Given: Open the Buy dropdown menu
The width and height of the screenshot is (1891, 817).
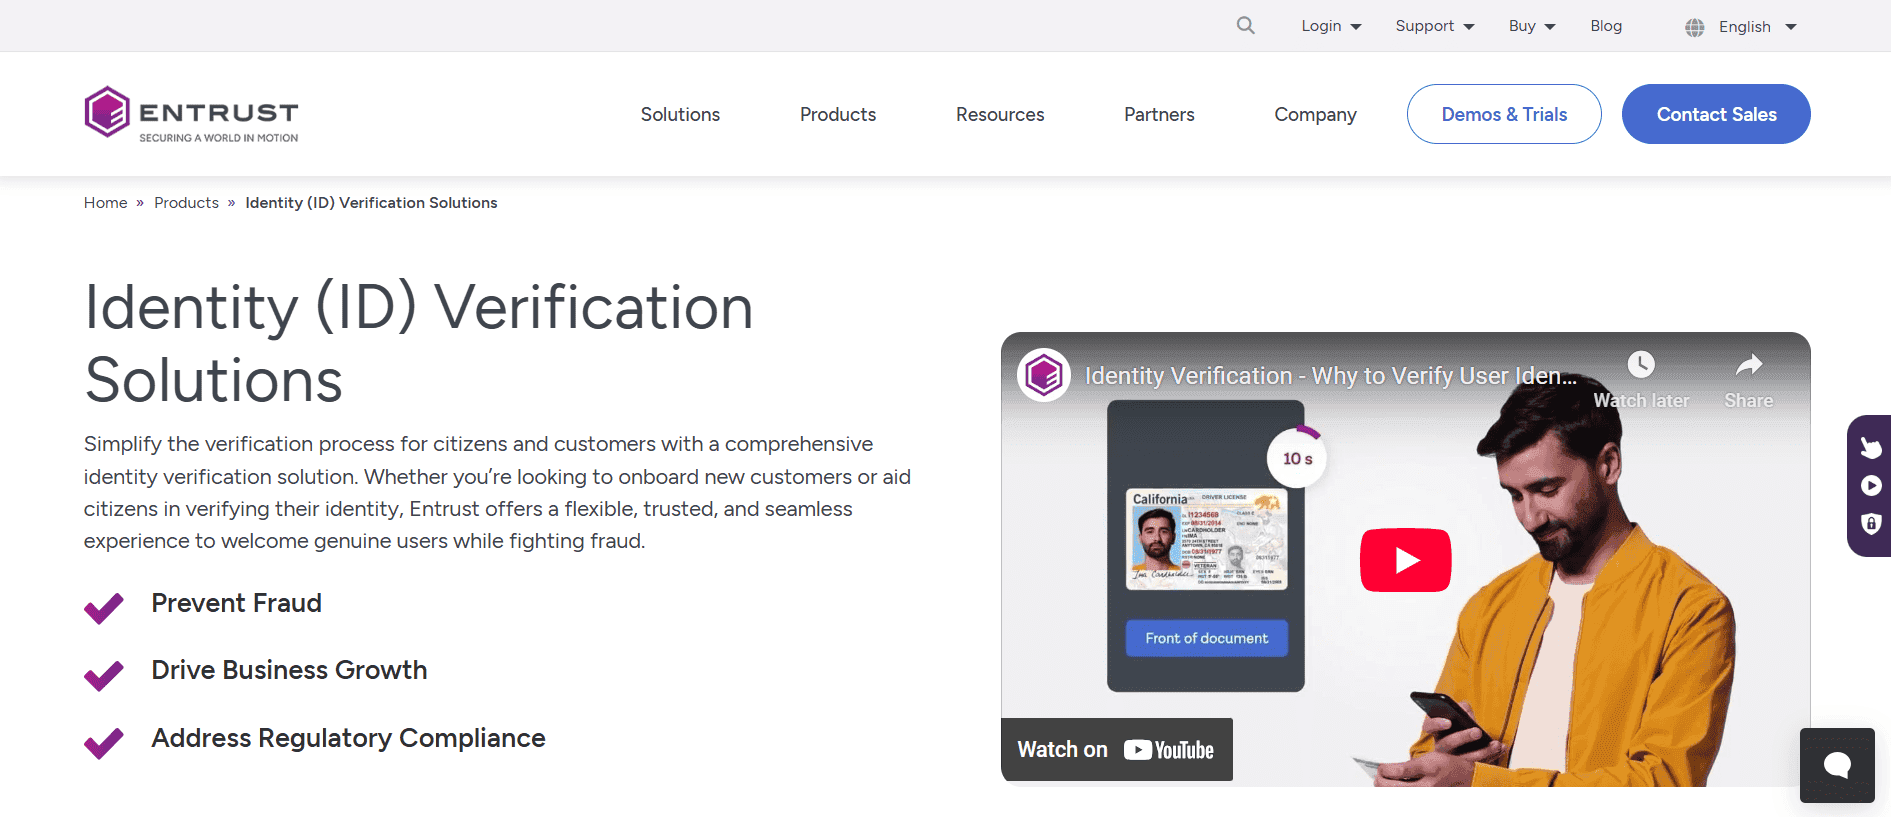Looking at the screenshot, I should click(x=1532, y=26).
